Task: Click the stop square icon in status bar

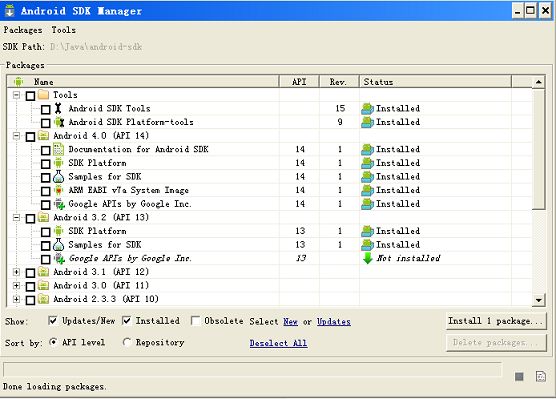Action: click(x=519, y=376)
